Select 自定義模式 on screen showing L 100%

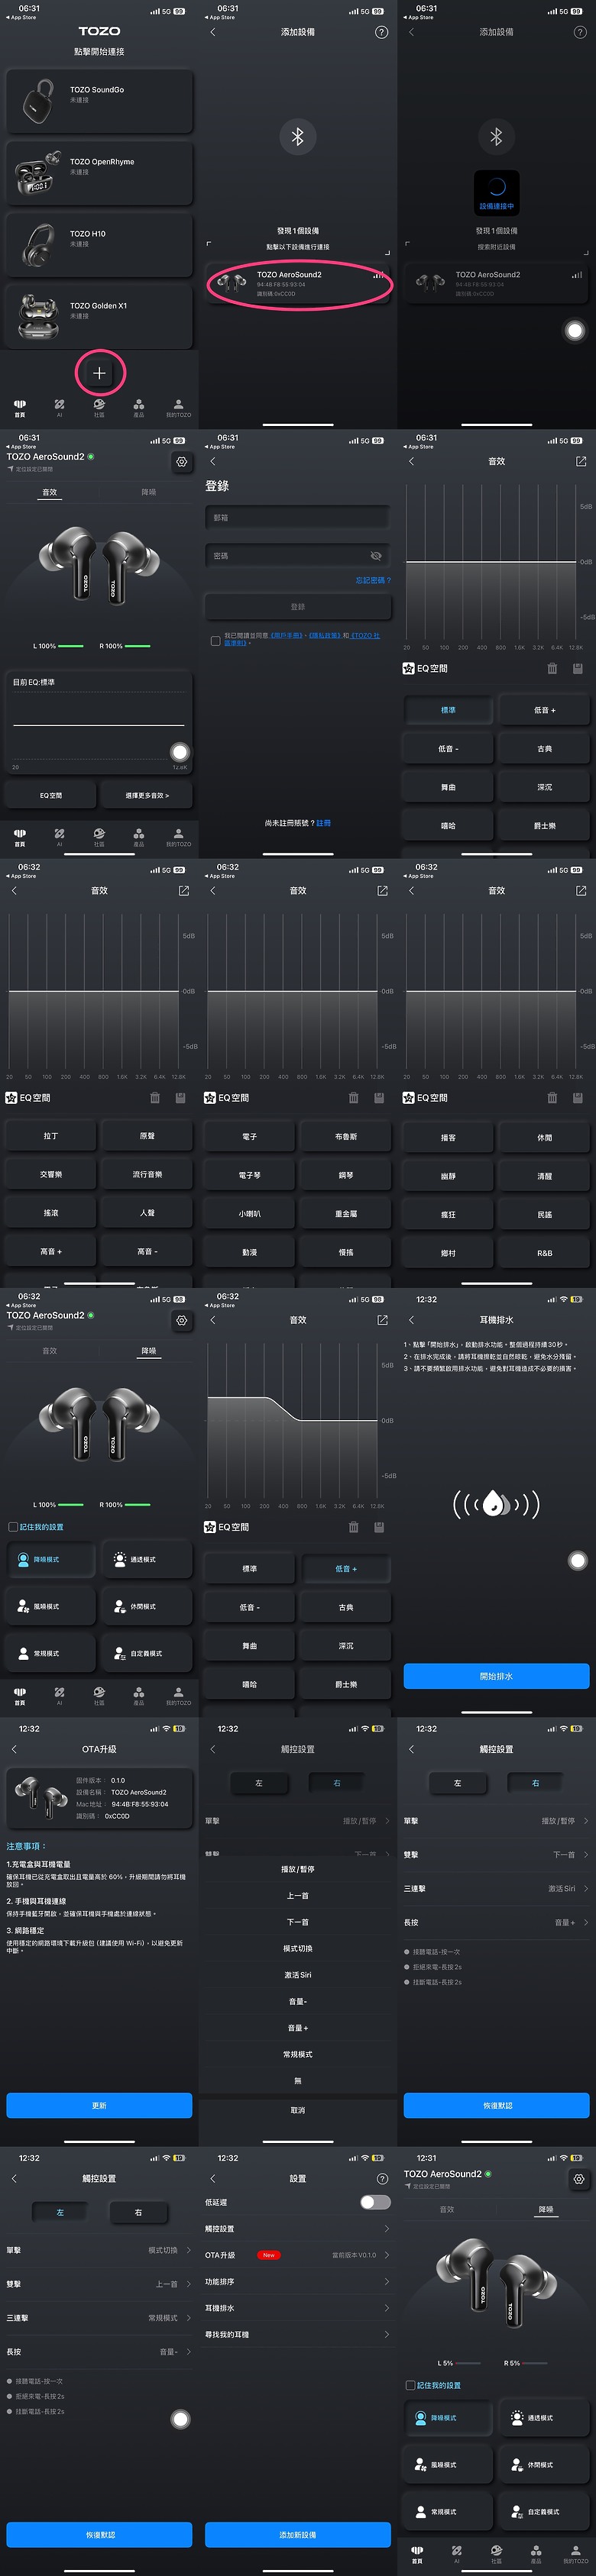pyautogui.click(x=147, y=1653)
